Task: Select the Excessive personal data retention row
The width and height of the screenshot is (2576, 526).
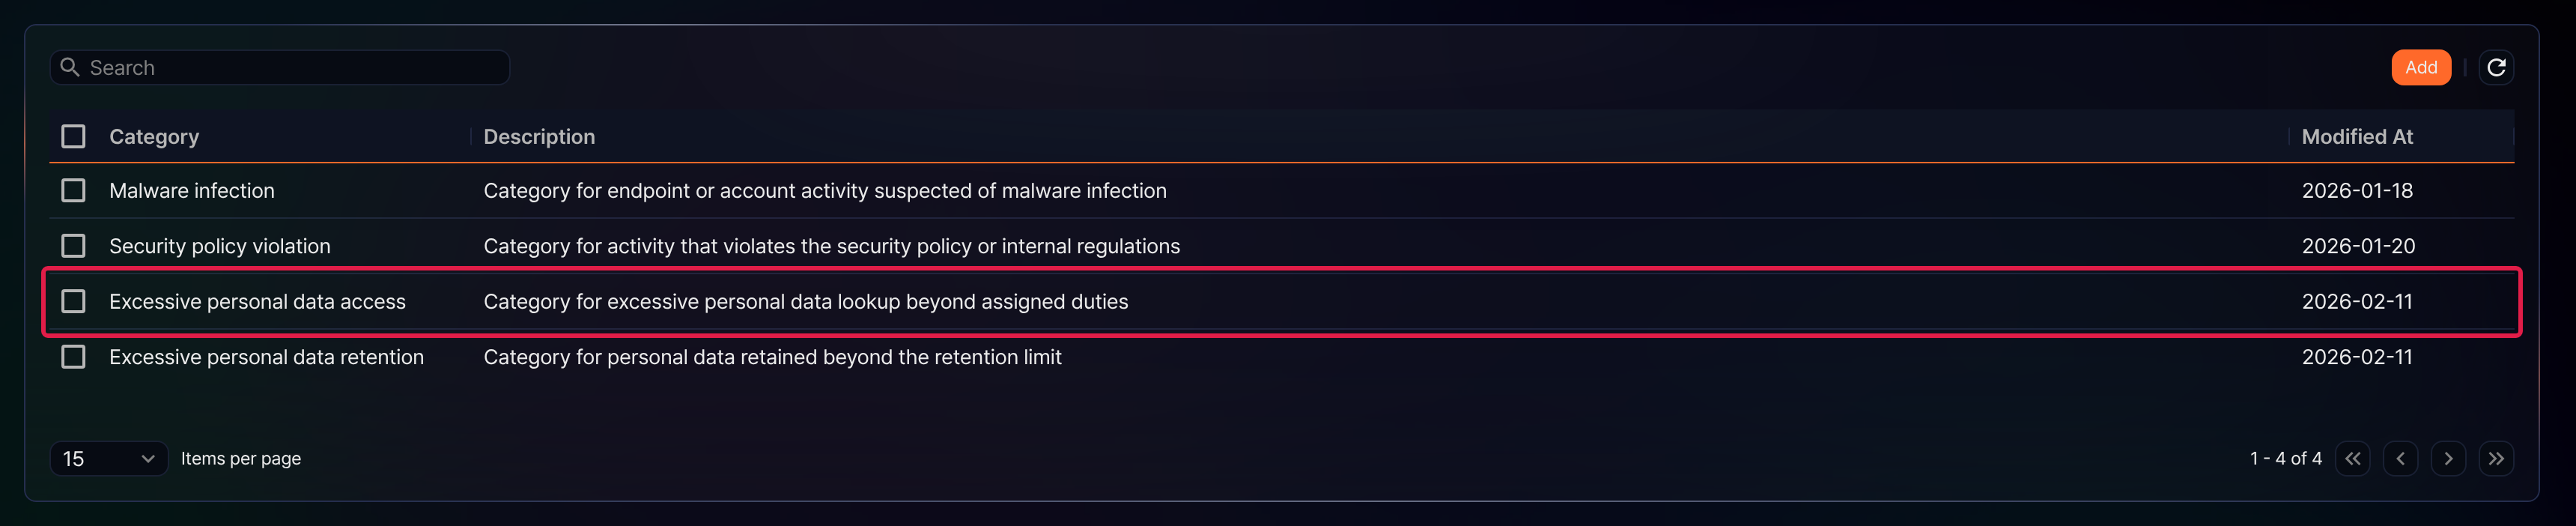Action: pos(1281,357)
